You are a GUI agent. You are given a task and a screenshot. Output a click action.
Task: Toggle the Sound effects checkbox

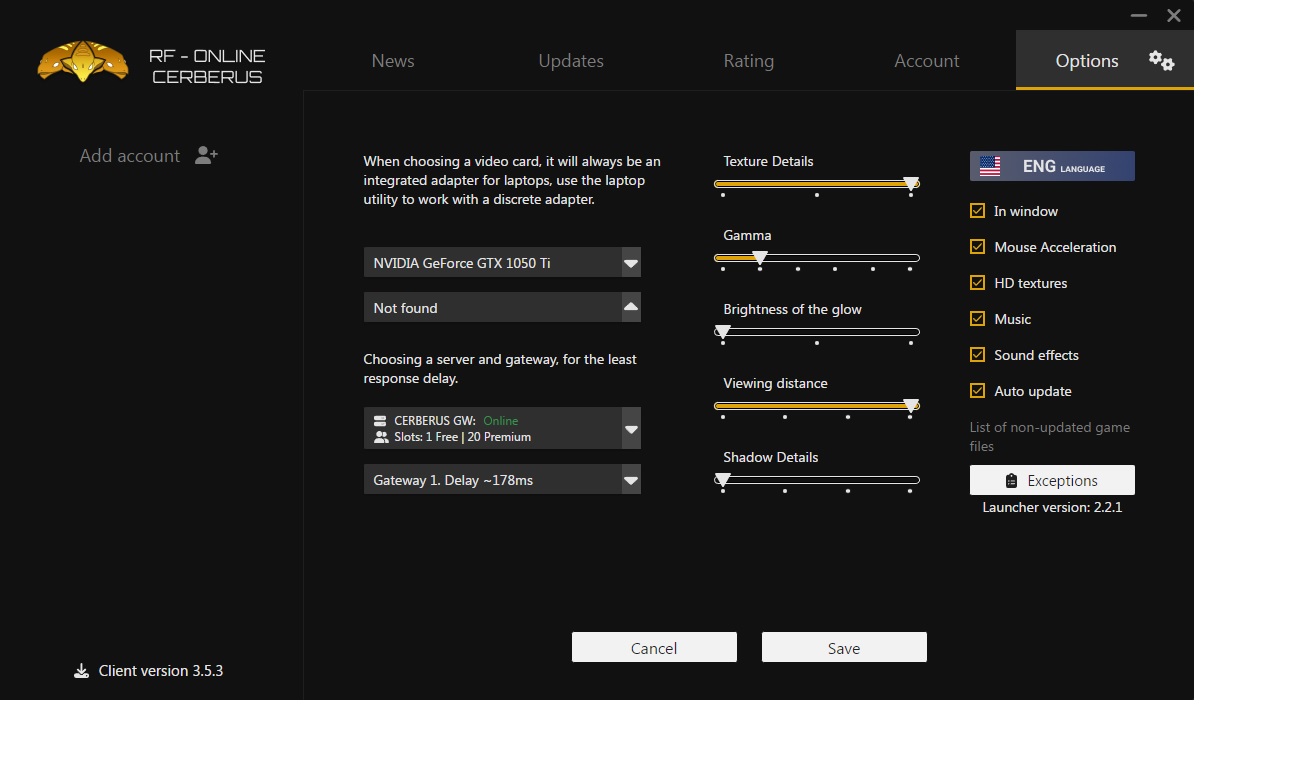(978, 355)
